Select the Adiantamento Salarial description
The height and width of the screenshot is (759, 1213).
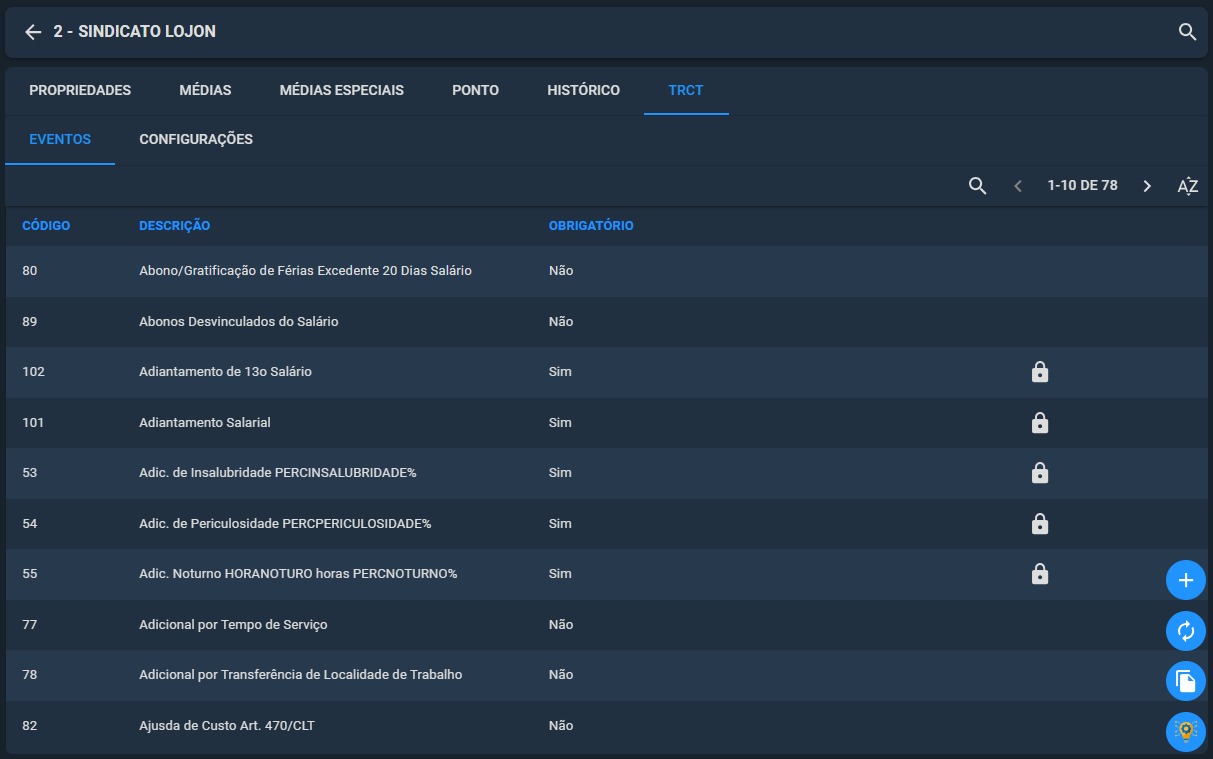click(x=205, y=422)
